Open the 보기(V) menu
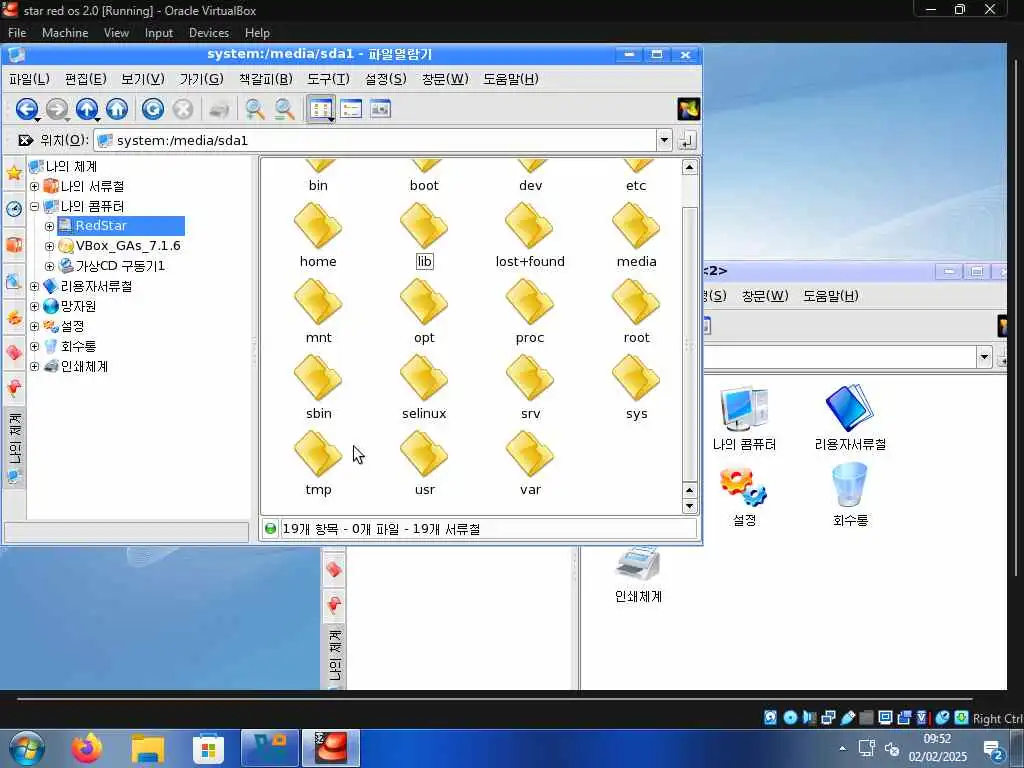This screenshot has width=1024, height=768. [x=142, y=79]
